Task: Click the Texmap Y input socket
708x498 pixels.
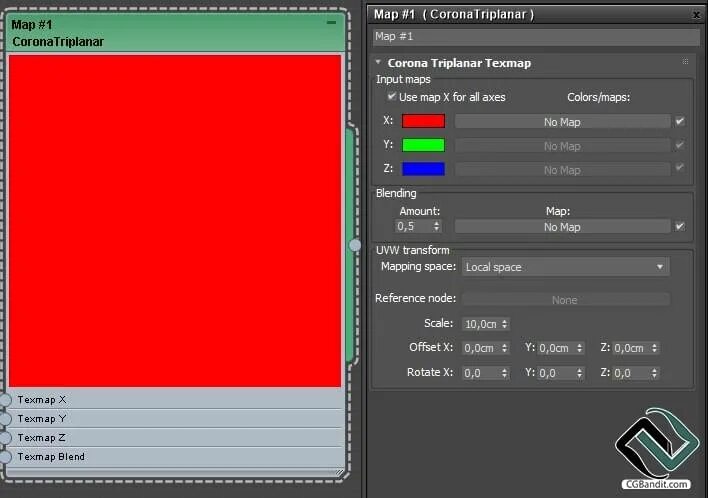Action: [x=5, y=419]
